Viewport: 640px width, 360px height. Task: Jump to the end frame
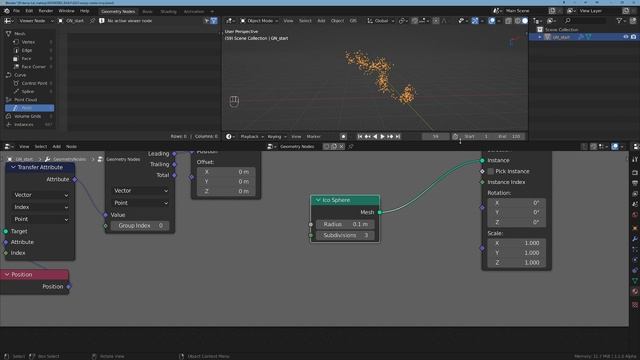tap(398, 136)
